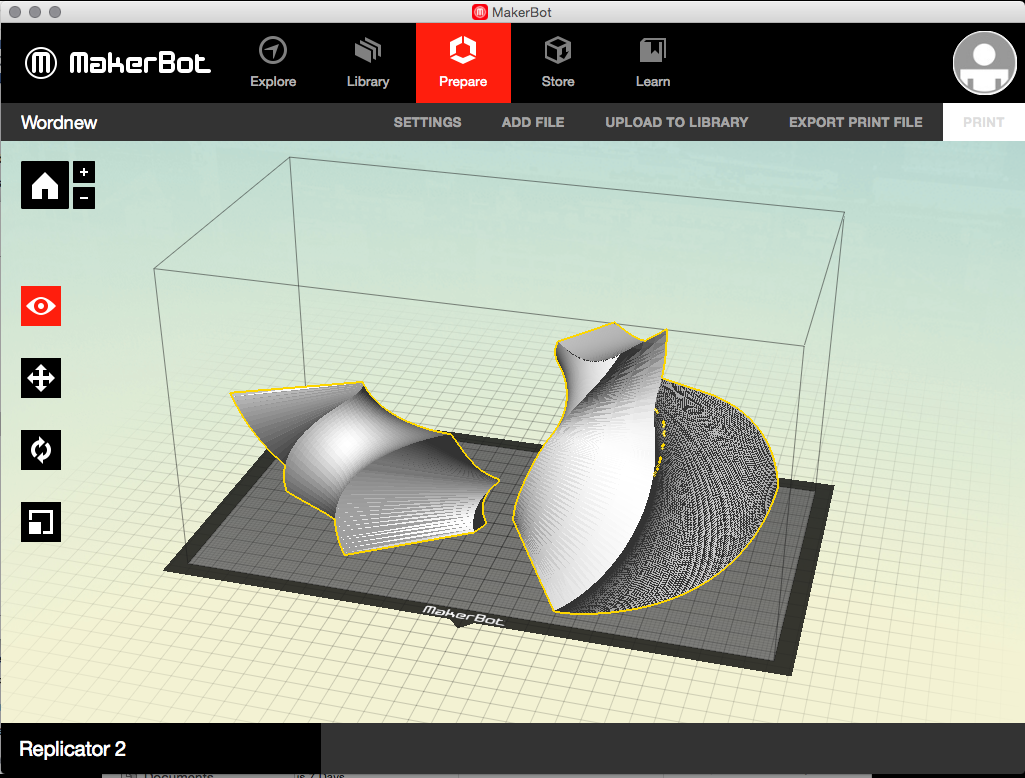The width and height of the screenshot is (1025, 778).
Task: Select the Scale tool icon
Action: click(41, 522)
